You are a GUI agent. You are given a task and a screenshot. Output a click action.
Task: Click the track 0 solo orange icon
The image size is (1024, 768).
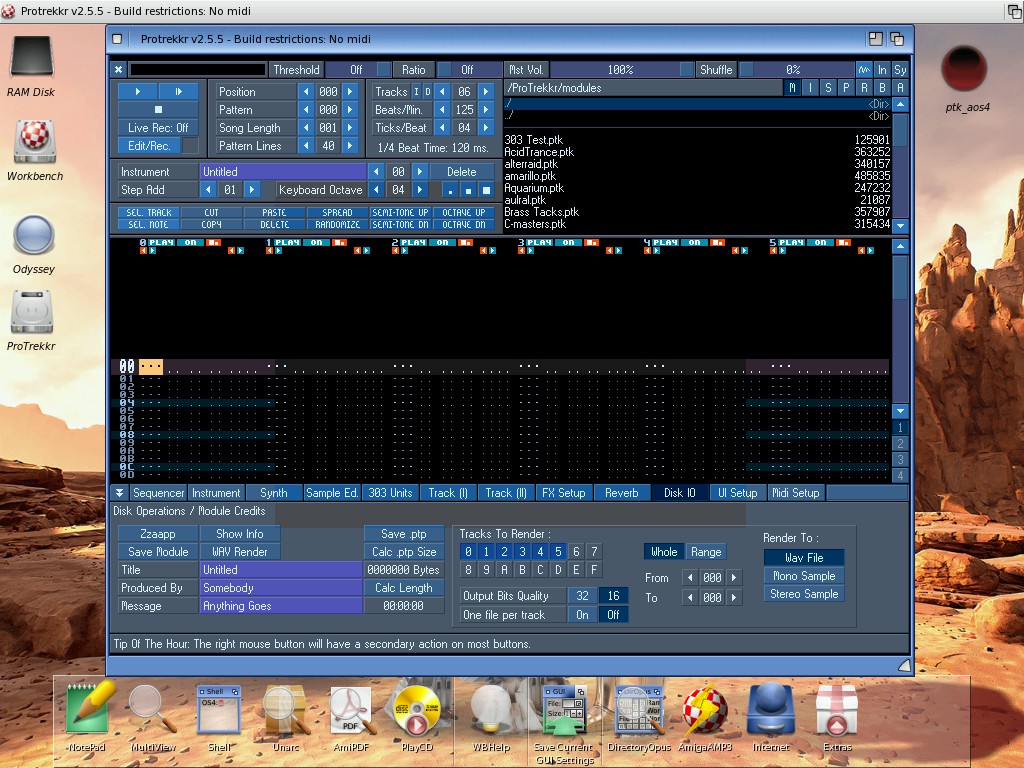pyautogui.click(x=214, y=242)
